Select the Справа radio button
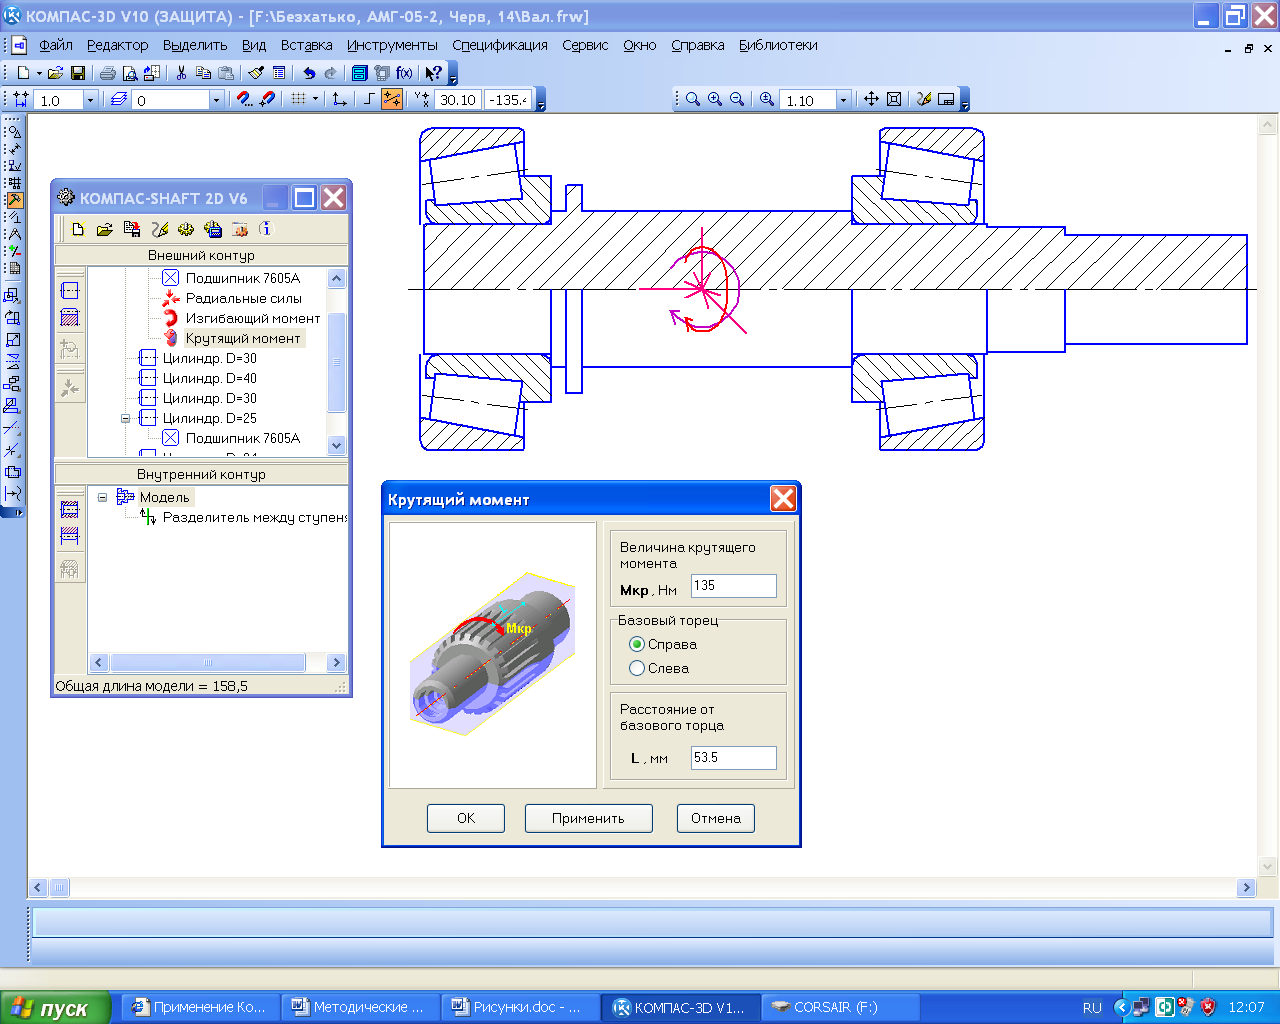Viewport: 1280px width, 1024px height. [637, 644]
